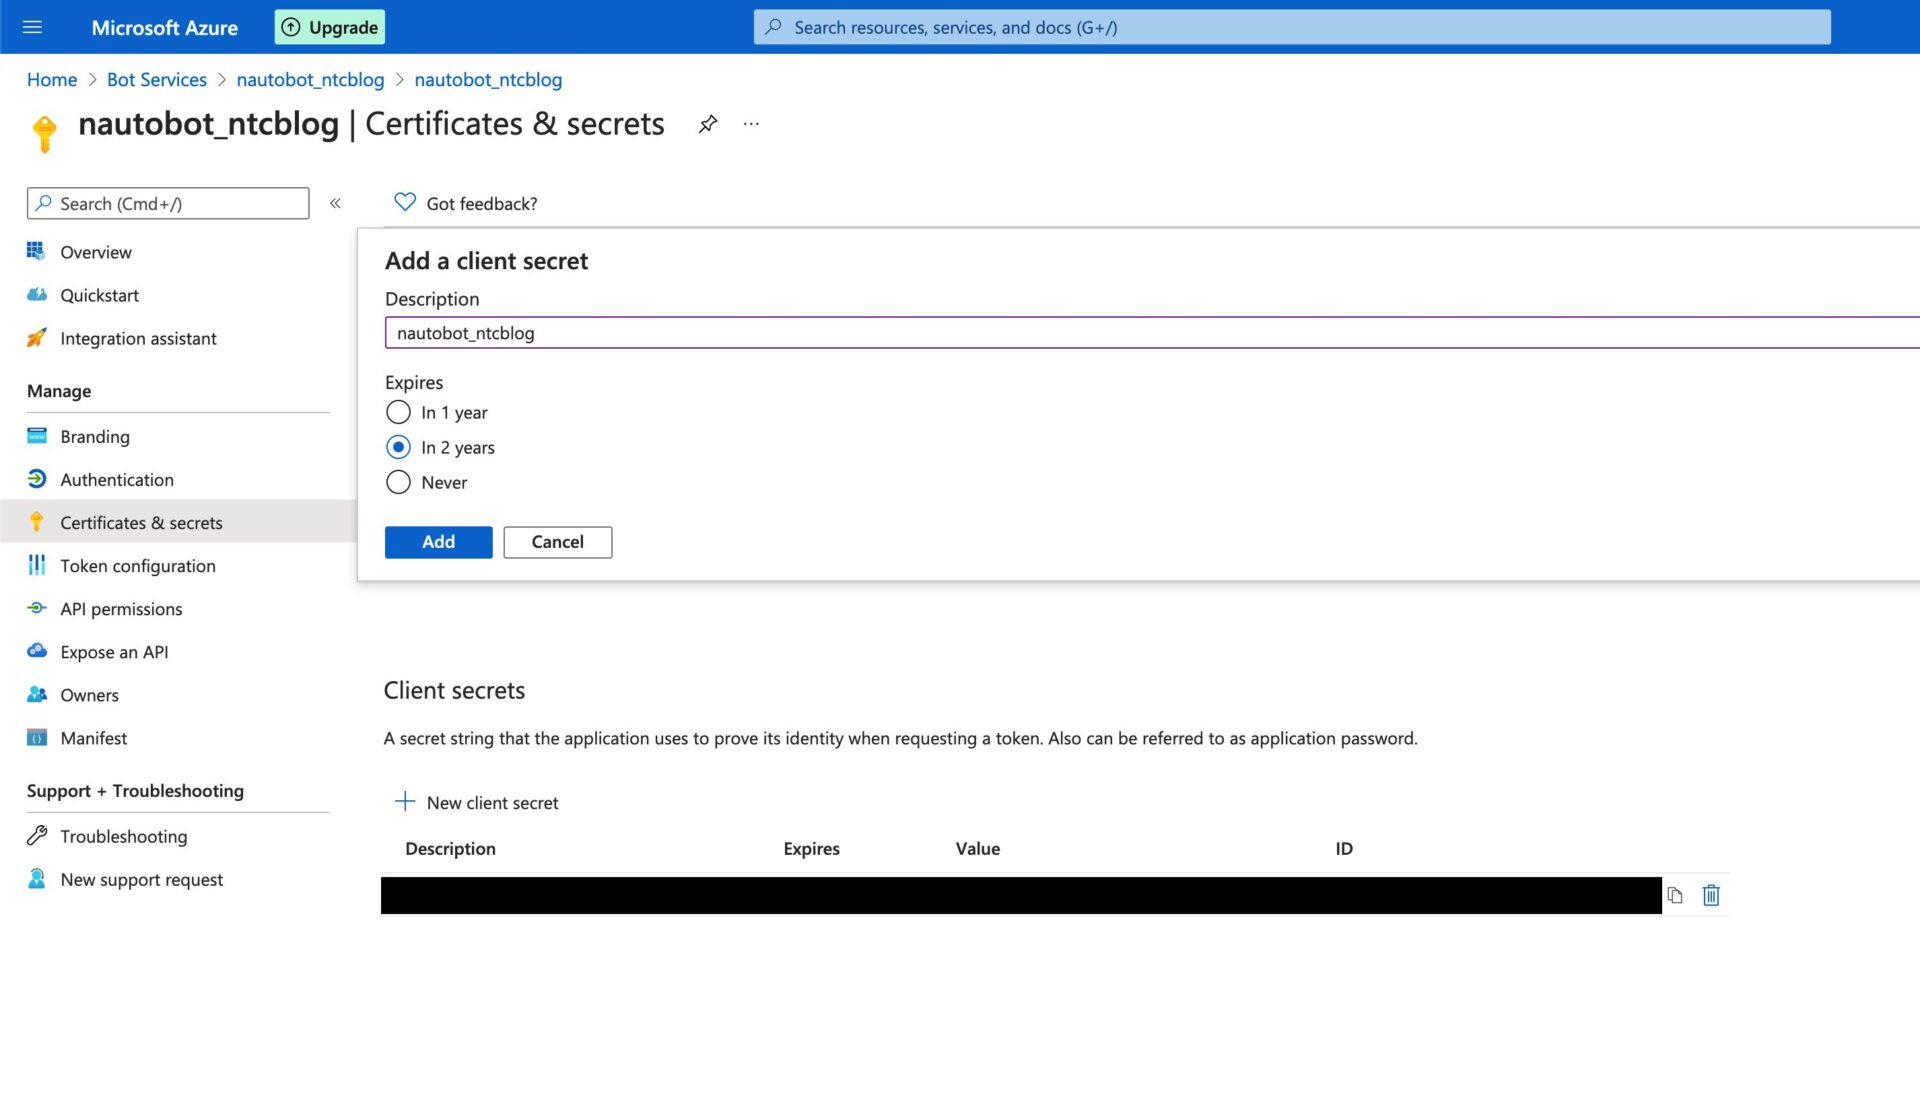This screenshot has height=1120, width=1920.
Task: Select Troubleshooting under Support
Action: tap(123, 836)
